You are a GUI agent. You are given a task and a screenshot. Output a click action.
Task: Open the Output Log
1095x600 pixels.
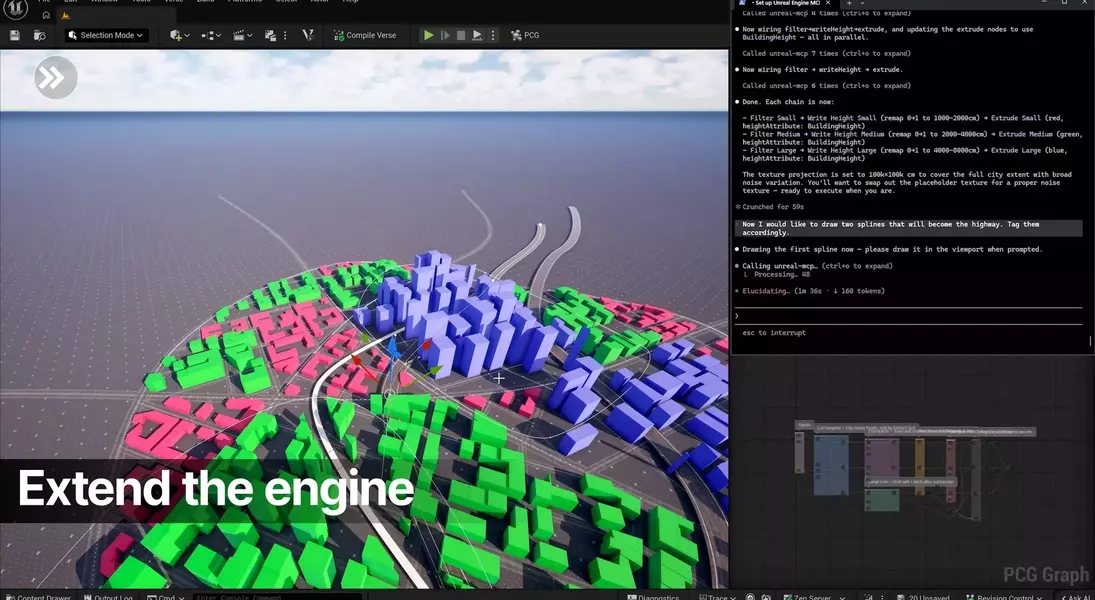click(x=108, y=597)
